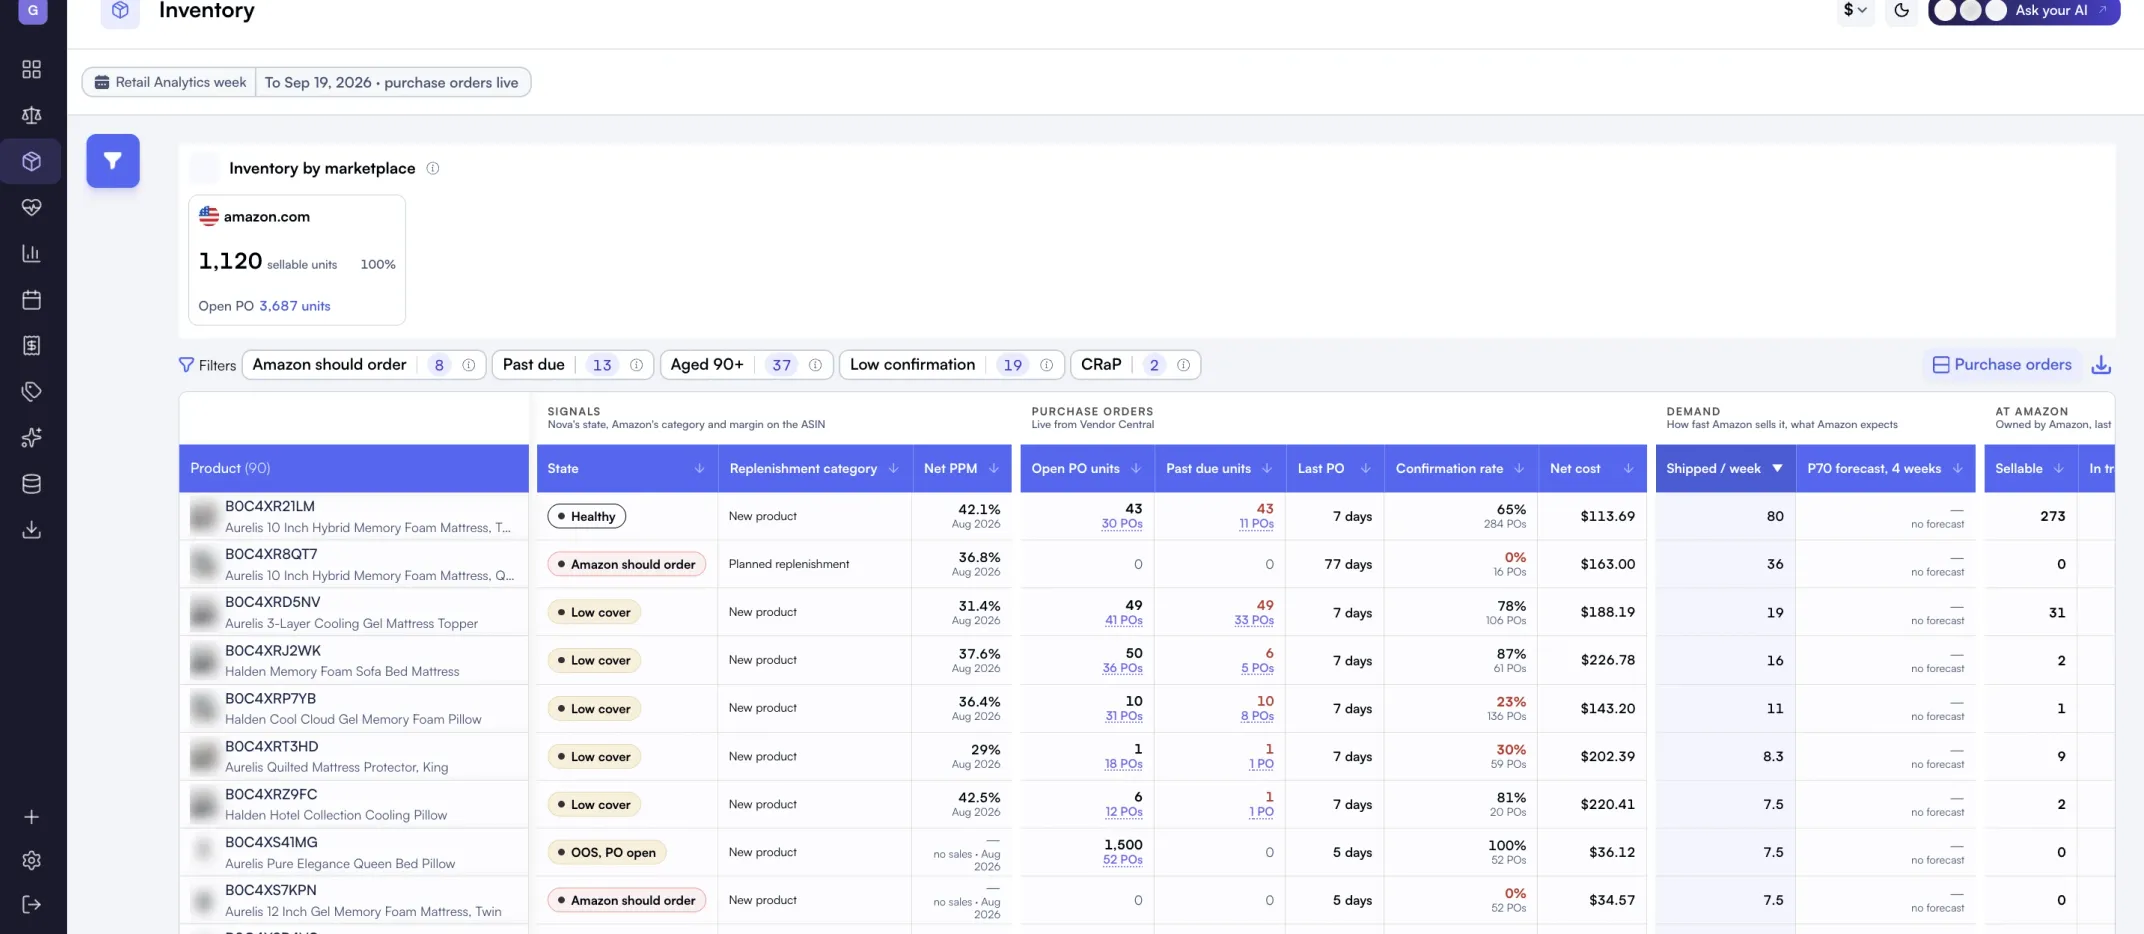Click the Filters label with funnel

207,365
